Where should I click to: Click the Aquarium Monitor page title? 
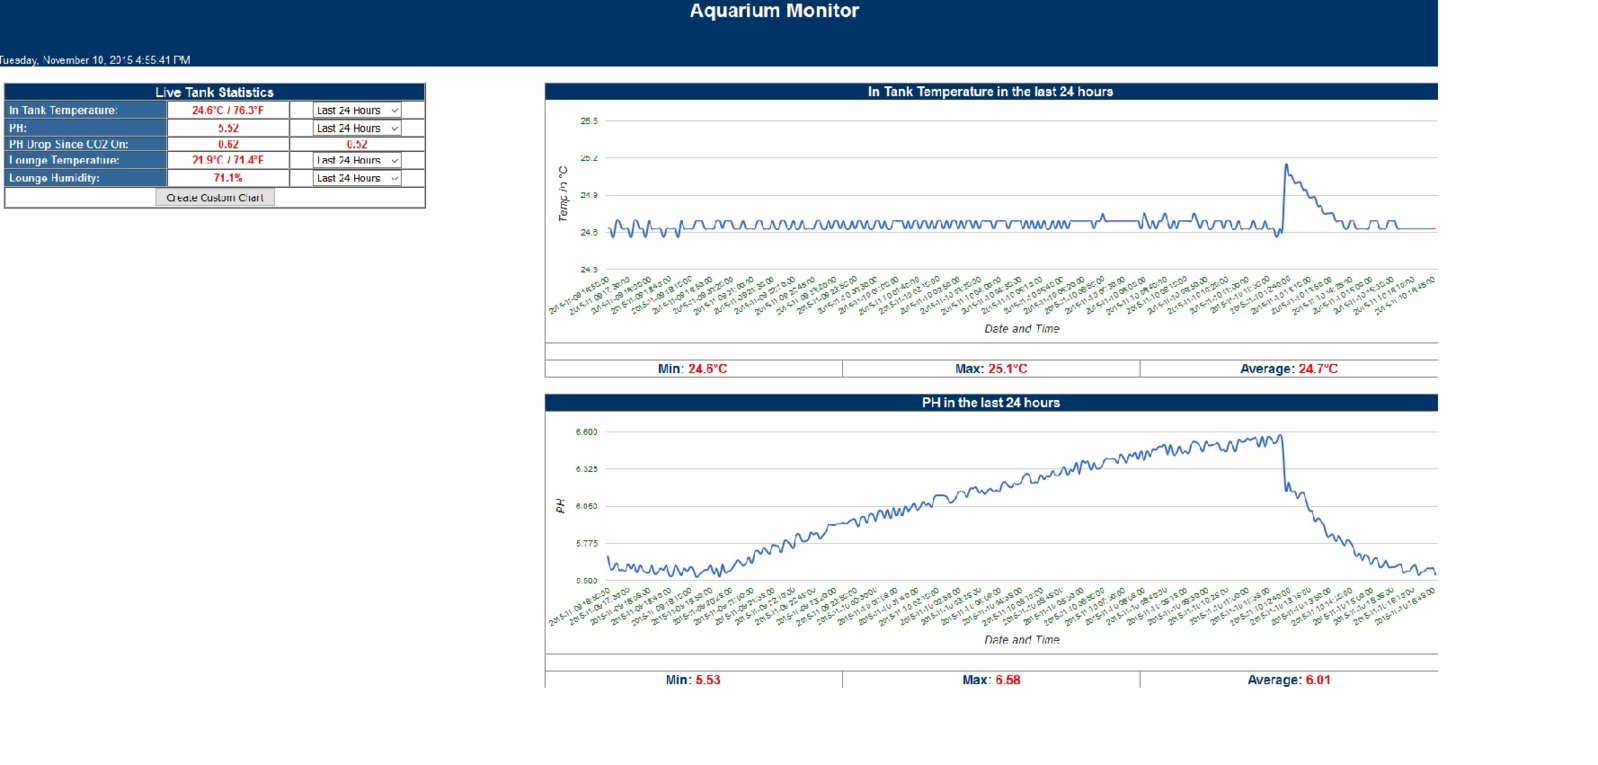pos(774,11)
